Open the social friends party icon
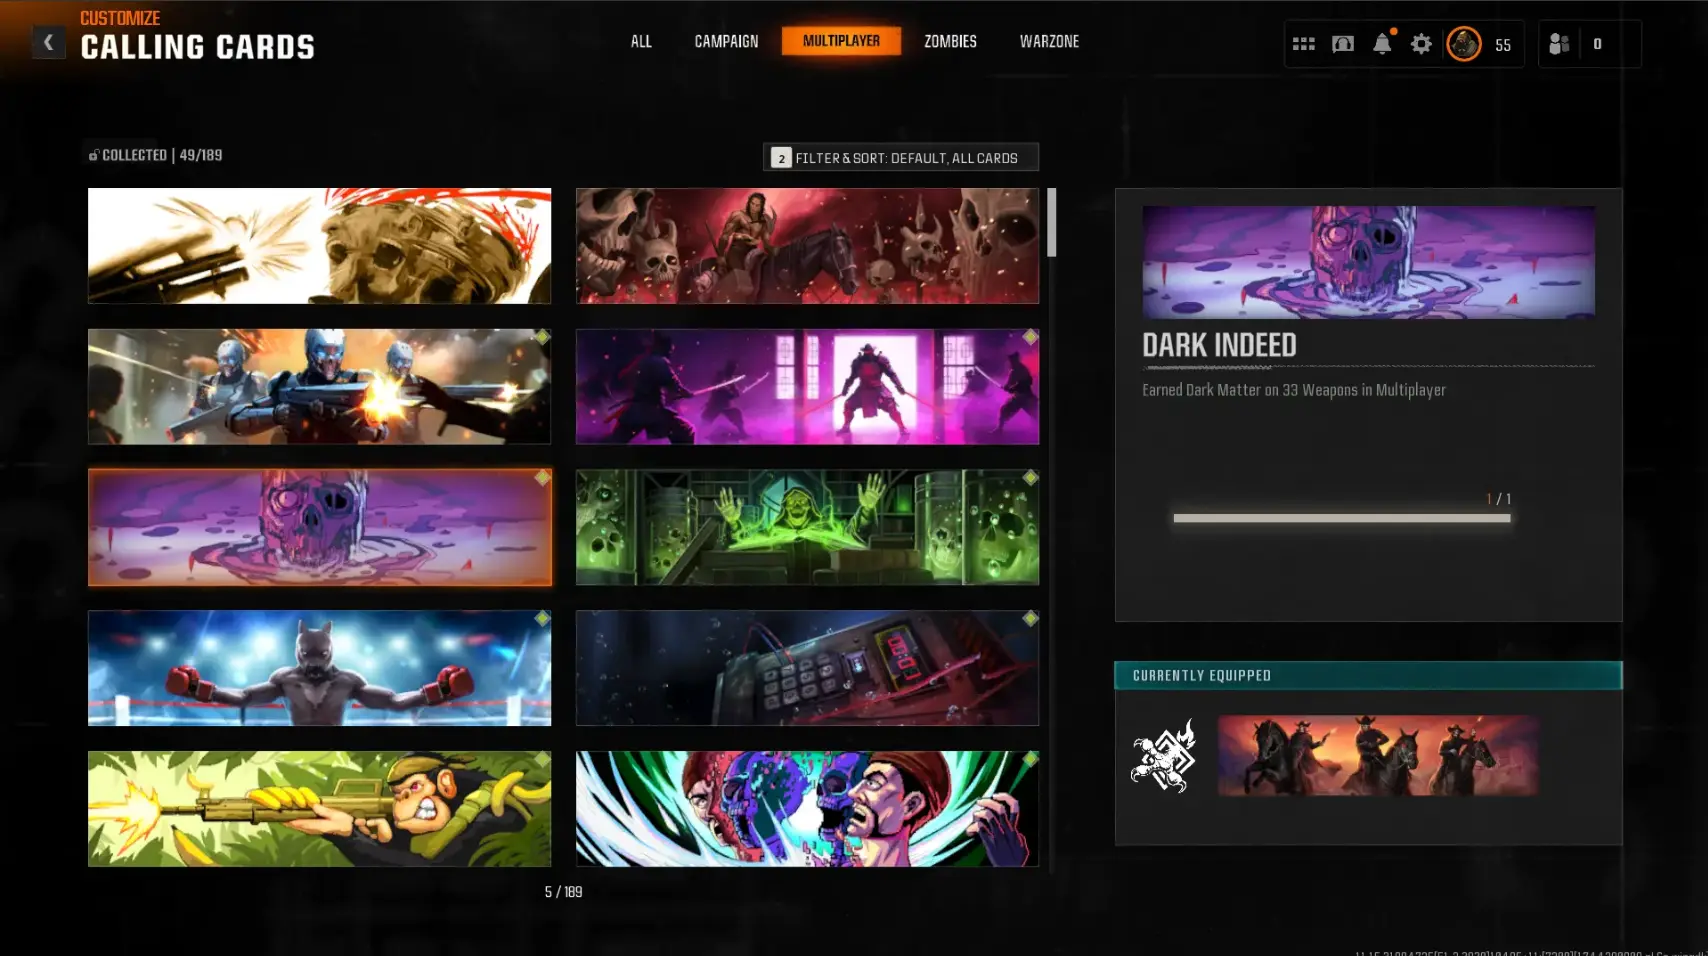Viewport: 1708px width, 956px height. 1559,44
